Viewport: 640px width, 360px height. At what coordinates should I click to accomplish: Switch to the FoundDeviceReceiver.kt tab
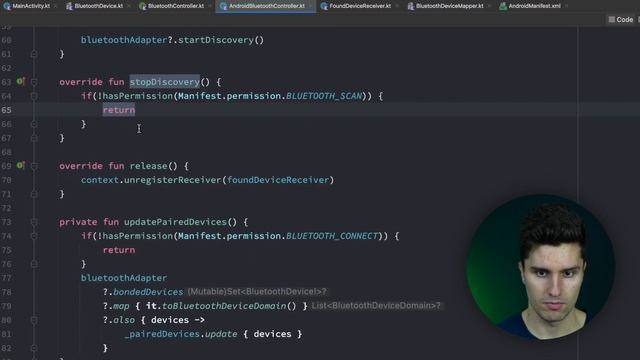(360, 6)
